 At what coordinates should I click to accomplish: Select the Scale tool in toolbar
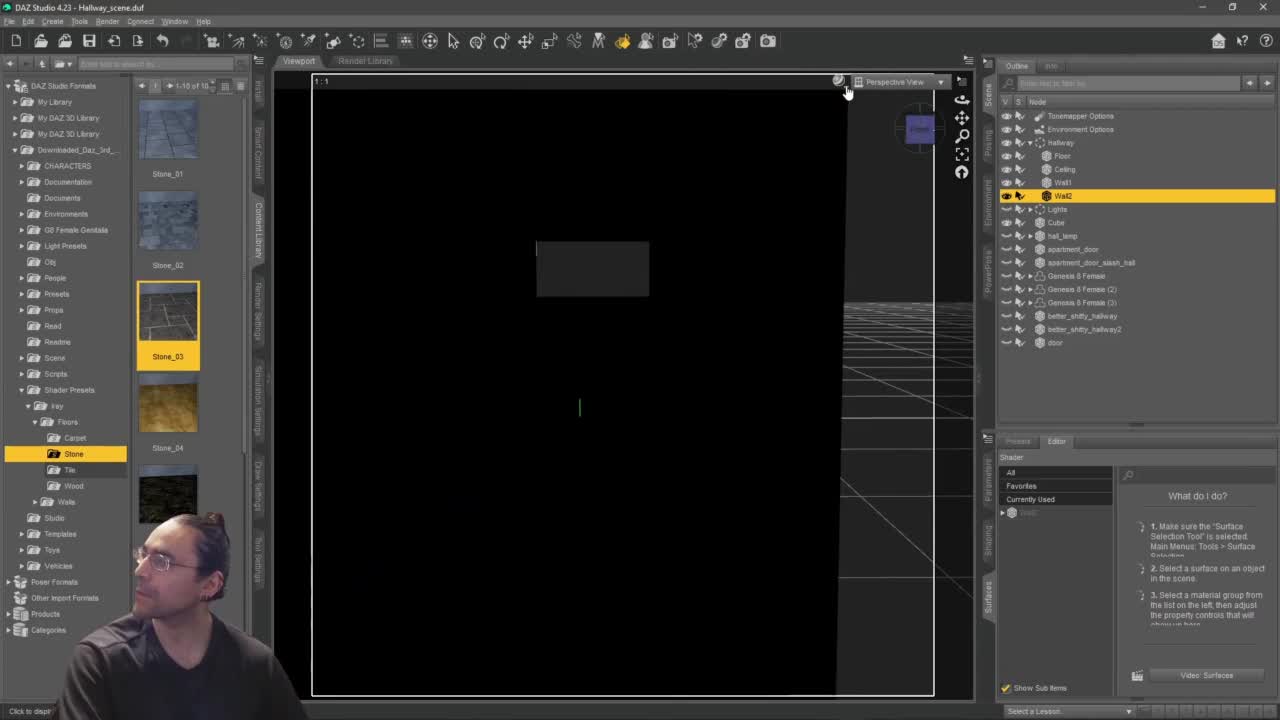point(549,41)
